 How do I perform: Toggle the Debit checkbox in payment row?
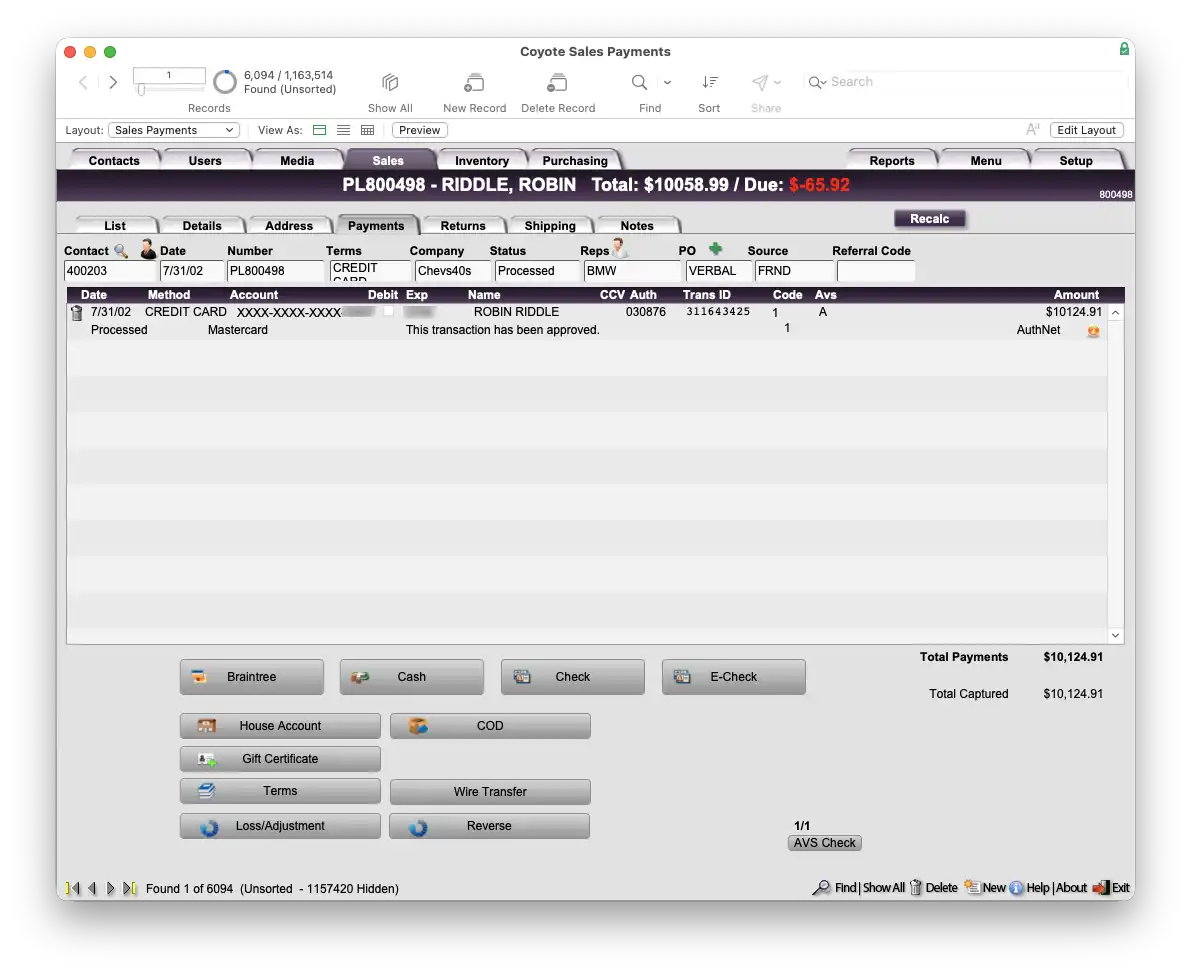[388, 311]
